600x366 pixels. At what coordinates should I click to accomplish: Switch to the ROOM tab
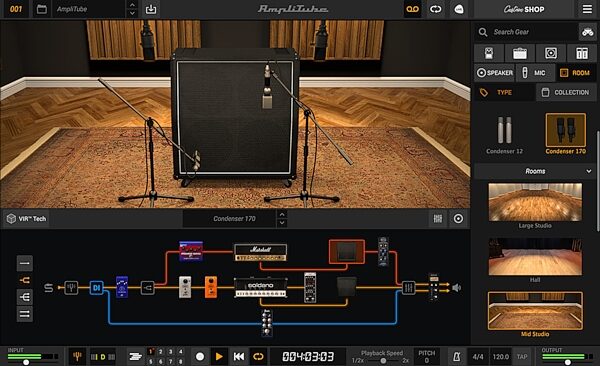click(575, 73)
